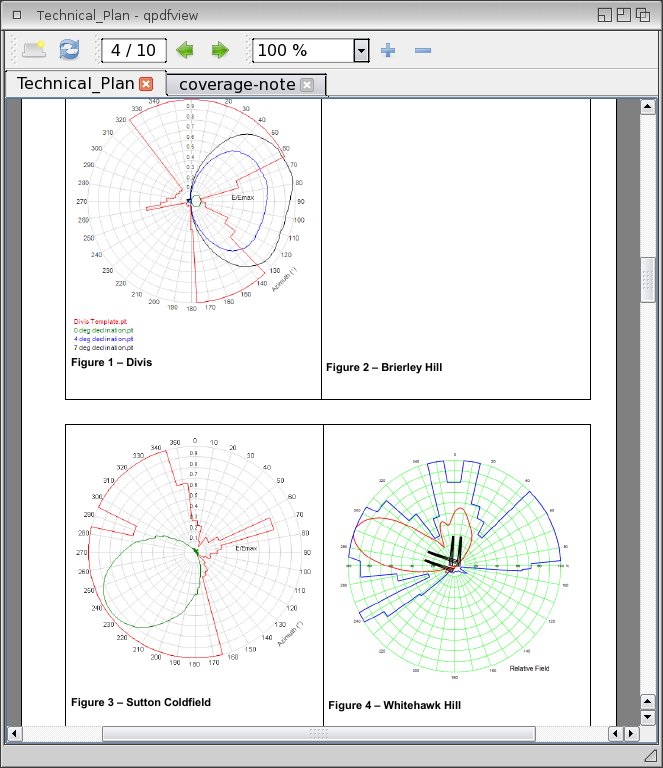663x768 pixels.
Task: Click the horizontal scrollbar thumb
Action: [318, 734]
